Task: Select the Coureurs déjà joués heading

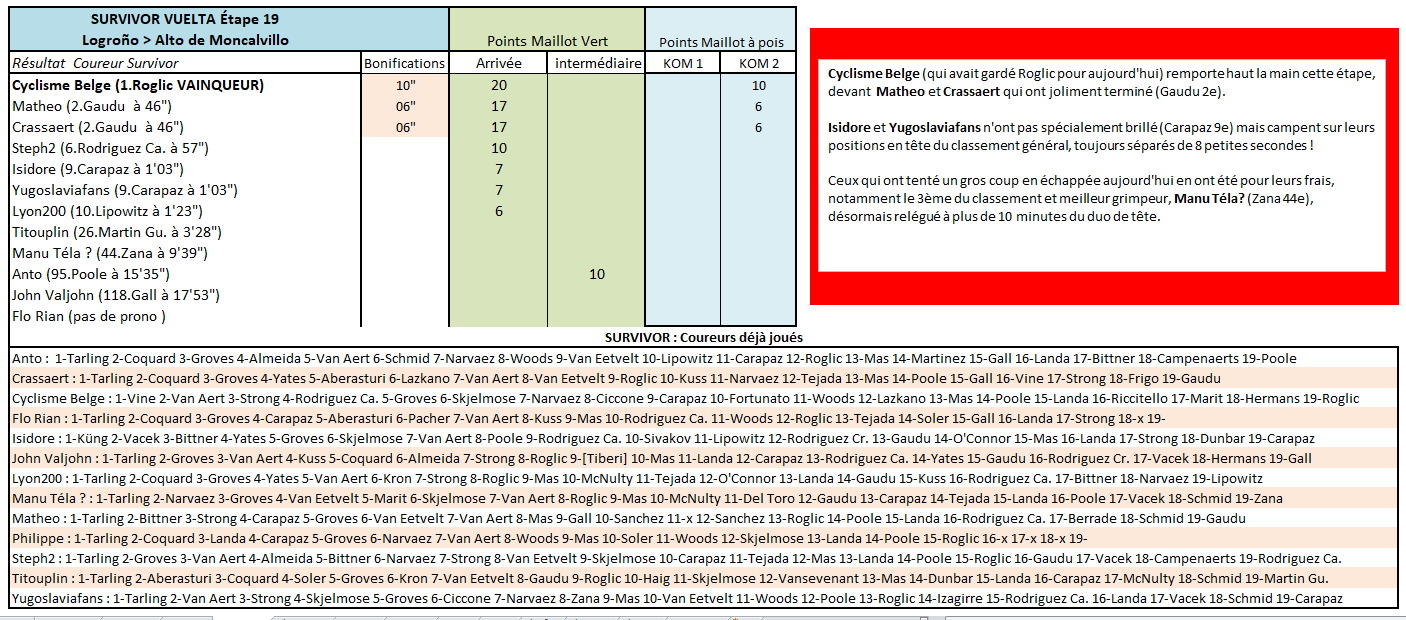Action: coord(703,338)
